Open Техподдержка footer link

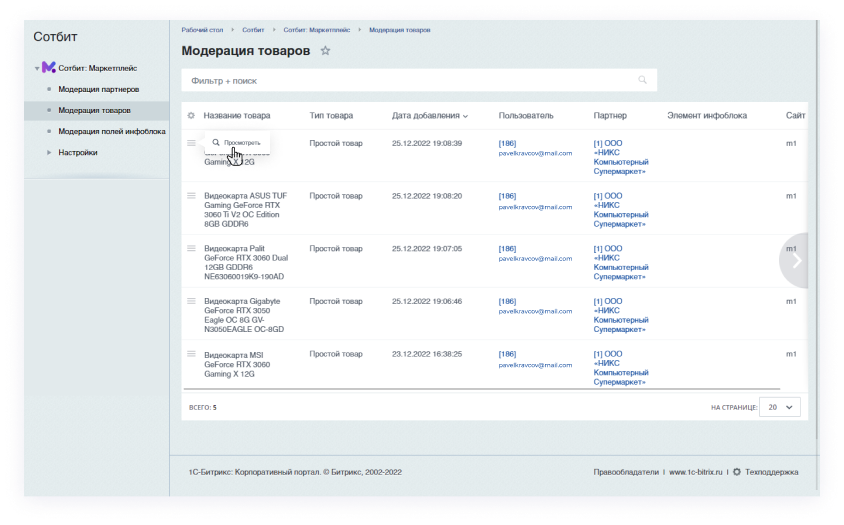tap(771, 472)
